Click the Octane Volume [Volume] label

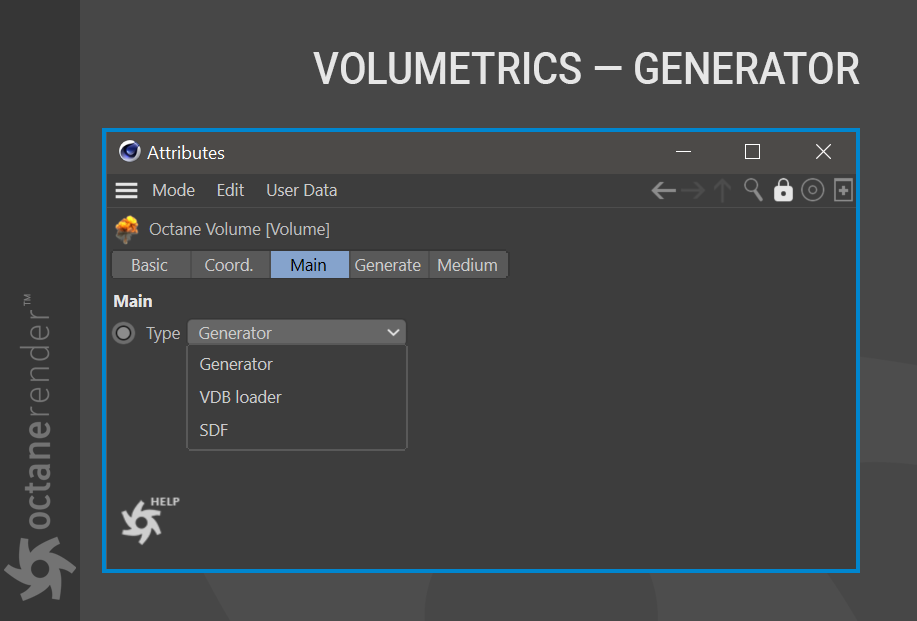click(239, 229)
